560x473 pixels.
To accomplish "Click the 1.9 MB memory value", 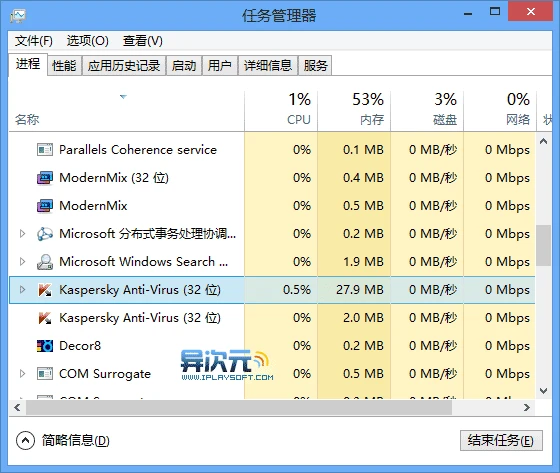I will [x=363, y=262].
